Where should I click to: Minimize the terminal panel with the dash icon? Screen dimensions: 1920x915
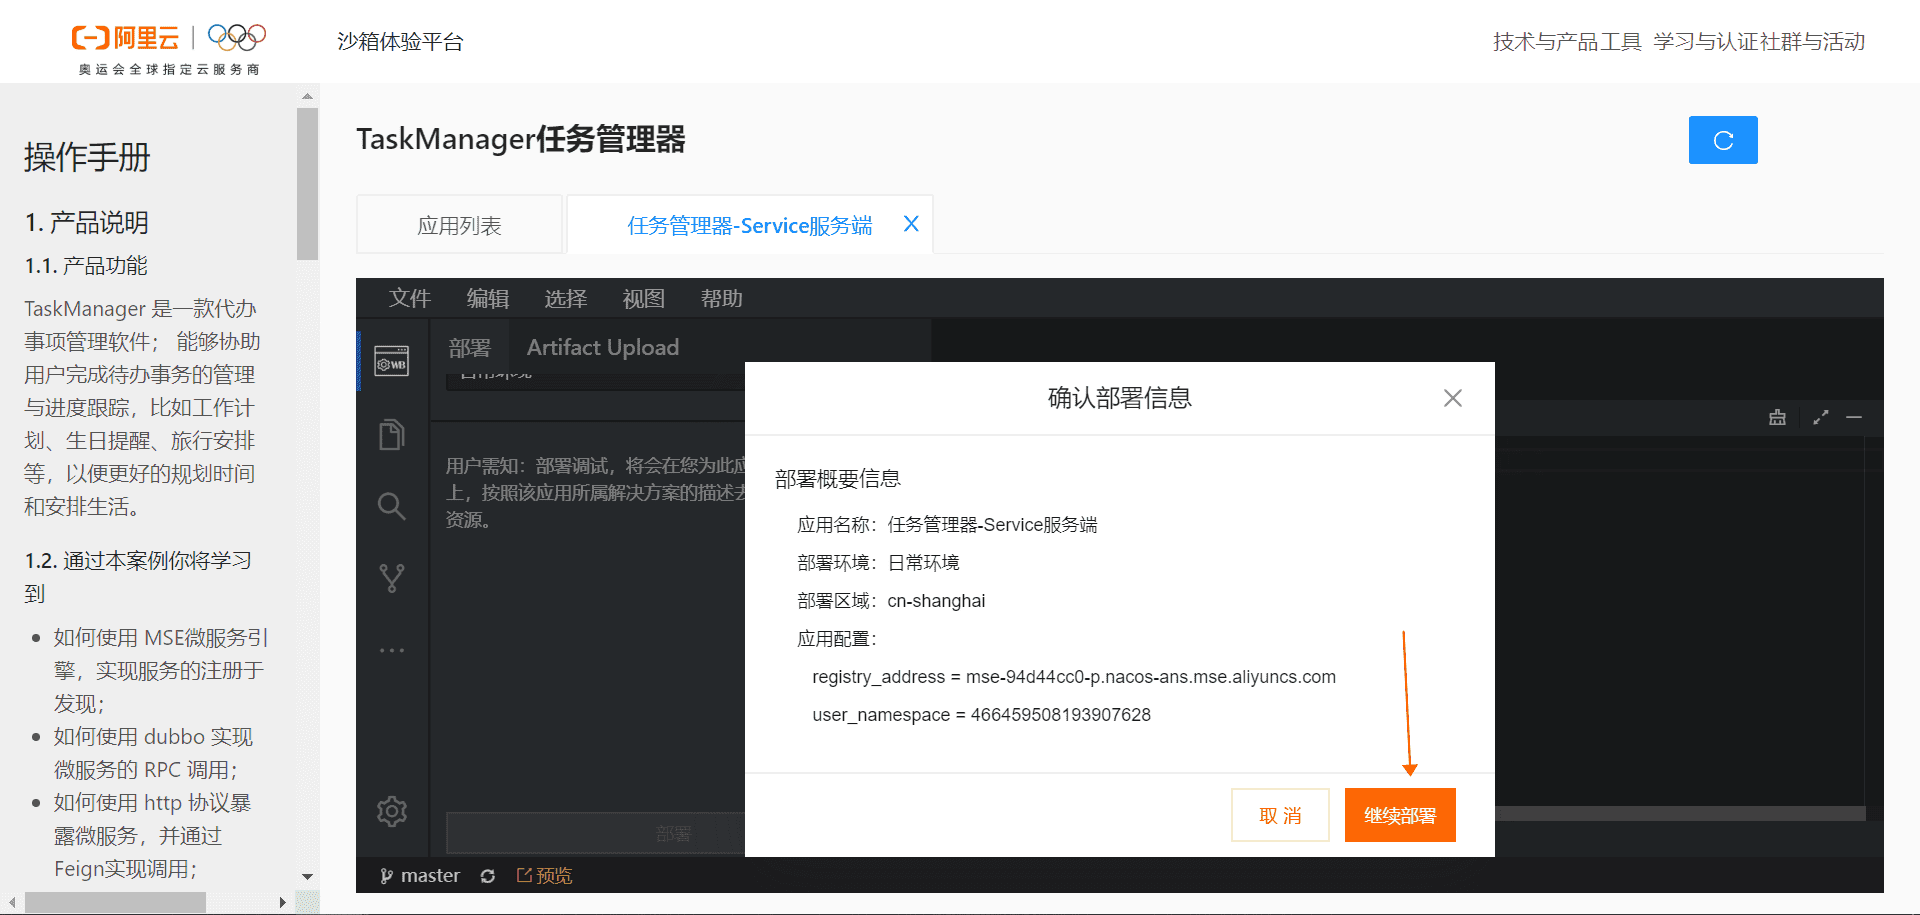[1856, 417]
